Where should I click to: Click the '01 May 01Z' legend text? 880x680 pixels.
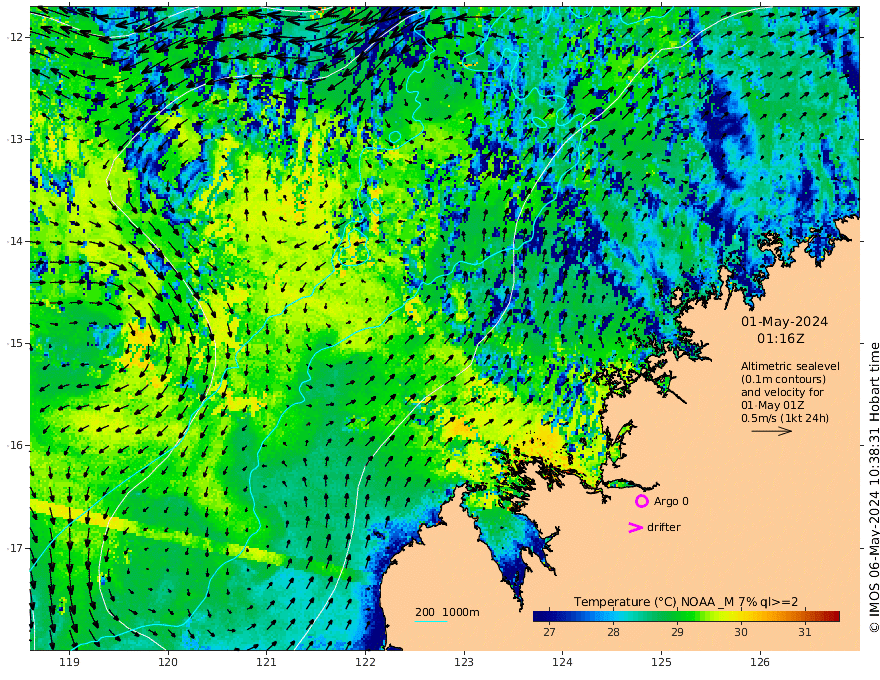tap(772, 405)
